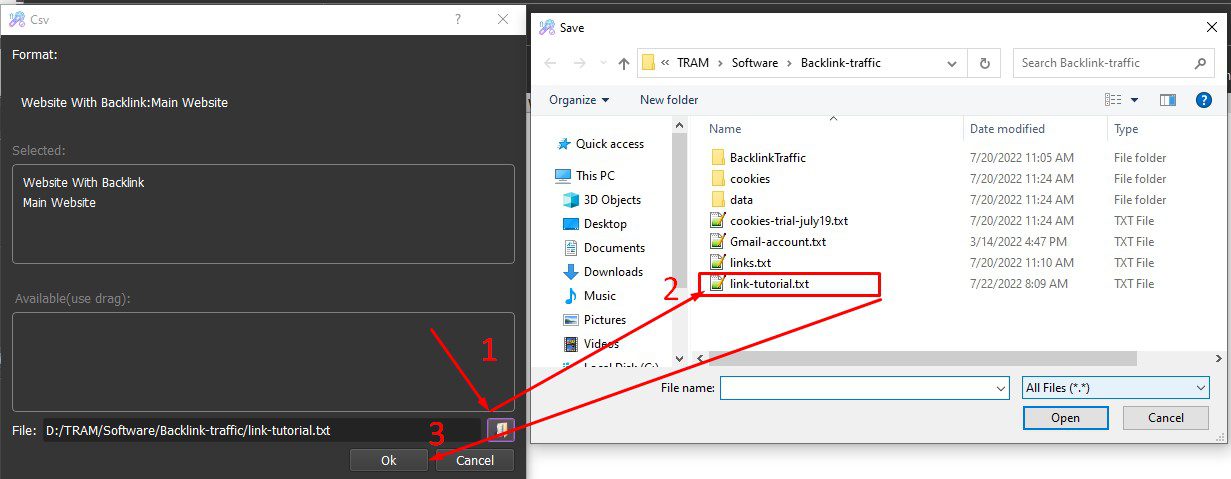Click New folder button
Viewport: 1231px width, 479px height.
click(x=669, y=100)
